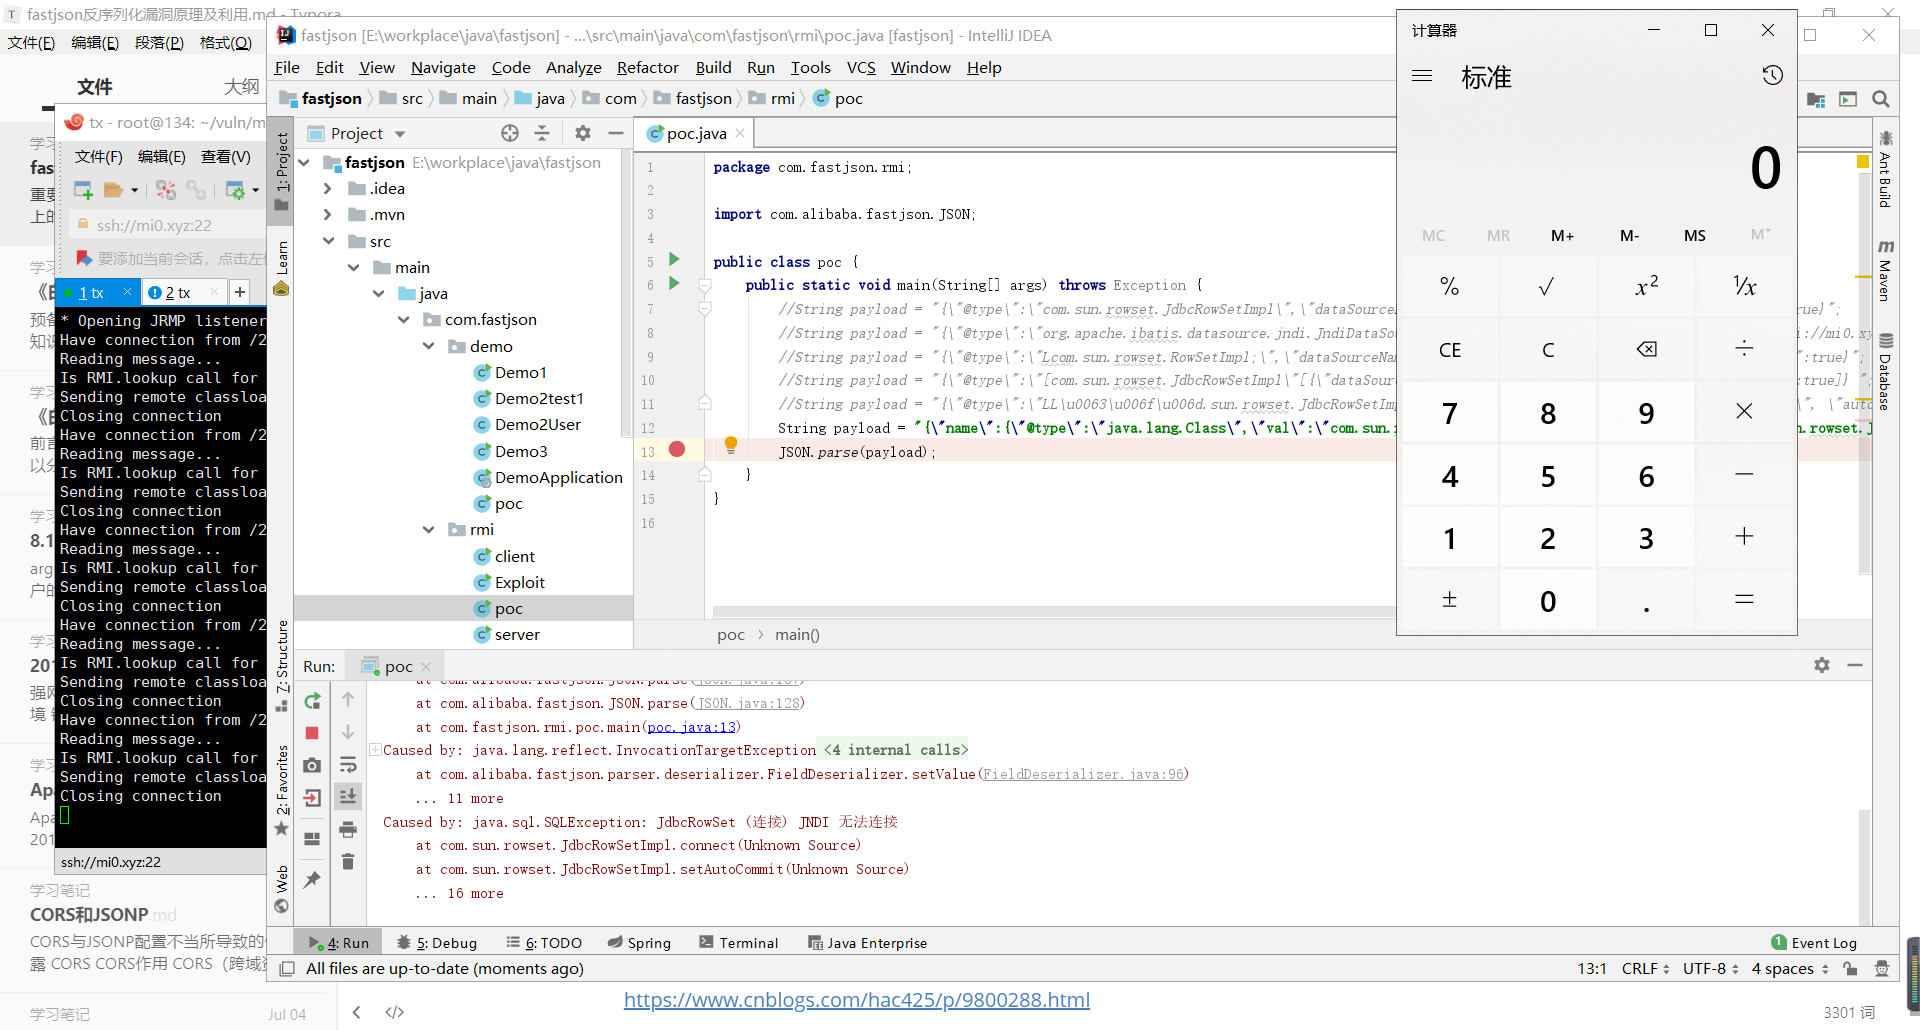Clear all console output with trash icon
The width and height of the screenshot is (1920, 1030).
(348, 861)
